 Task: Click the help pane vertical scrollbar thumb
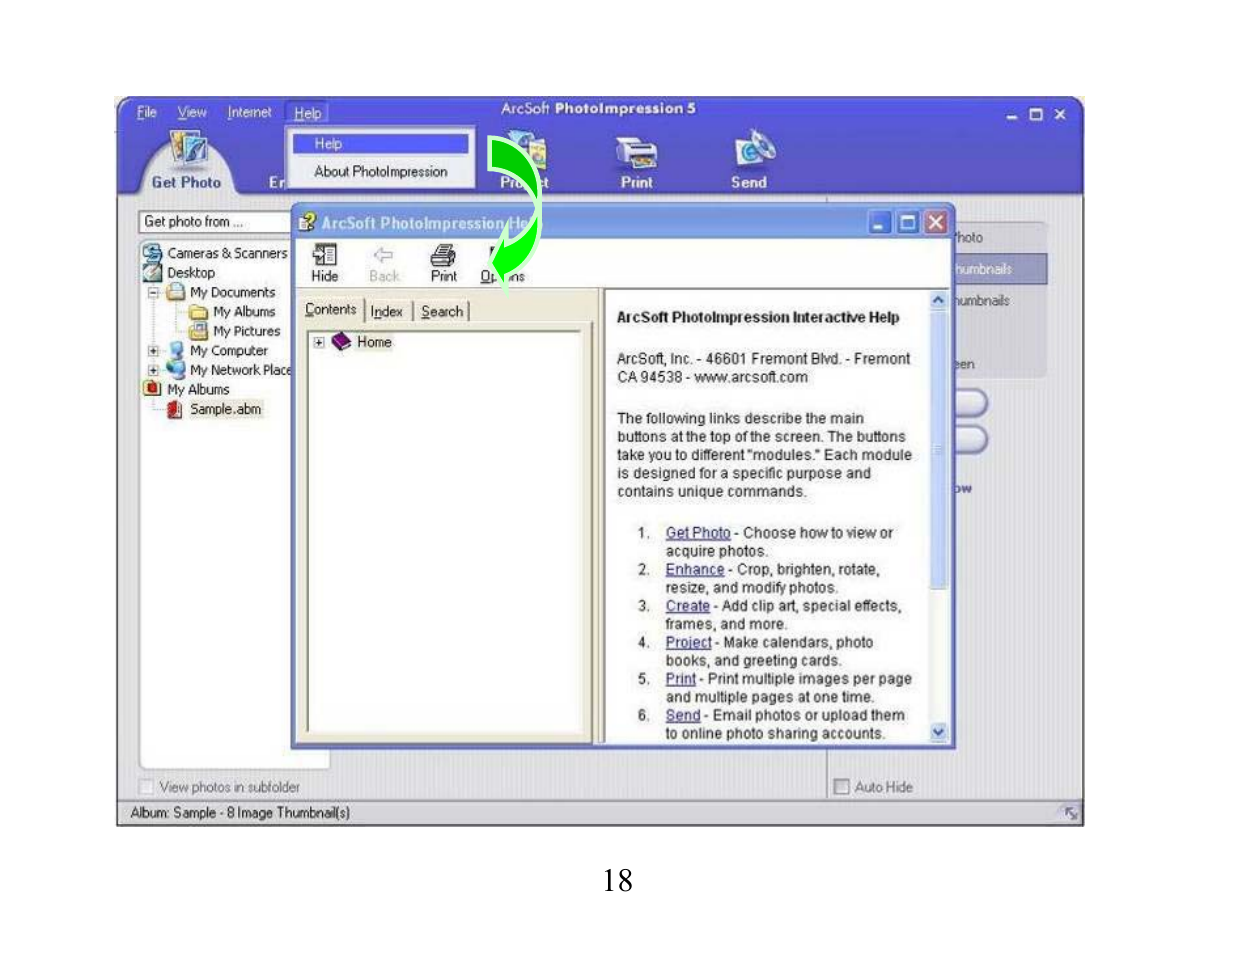point(938,448)
